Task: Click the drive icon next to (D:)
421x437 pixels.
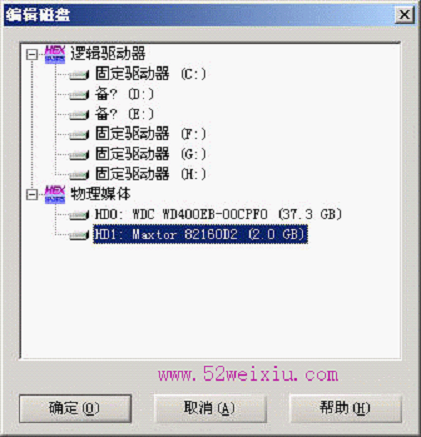Action: coord(79,95)
